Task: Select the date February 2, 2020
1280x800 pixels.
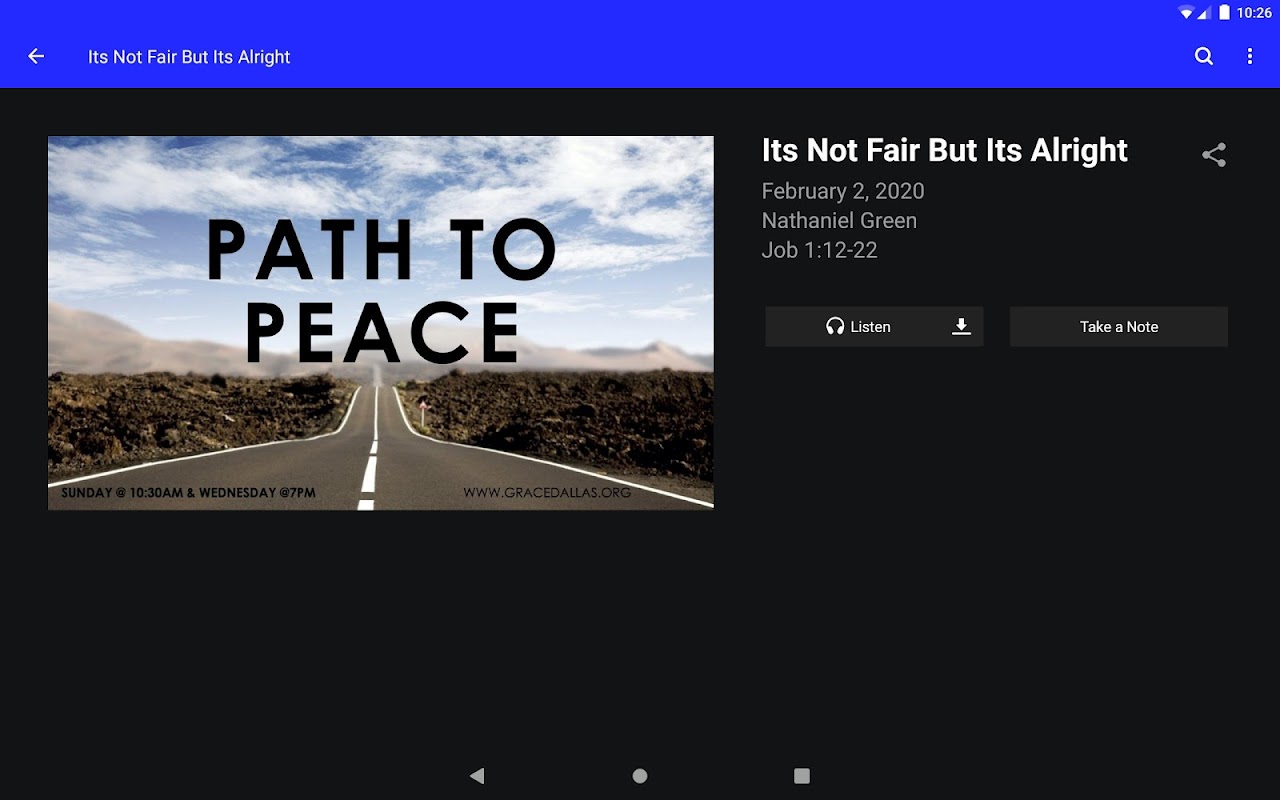Action: pos(843,191)
